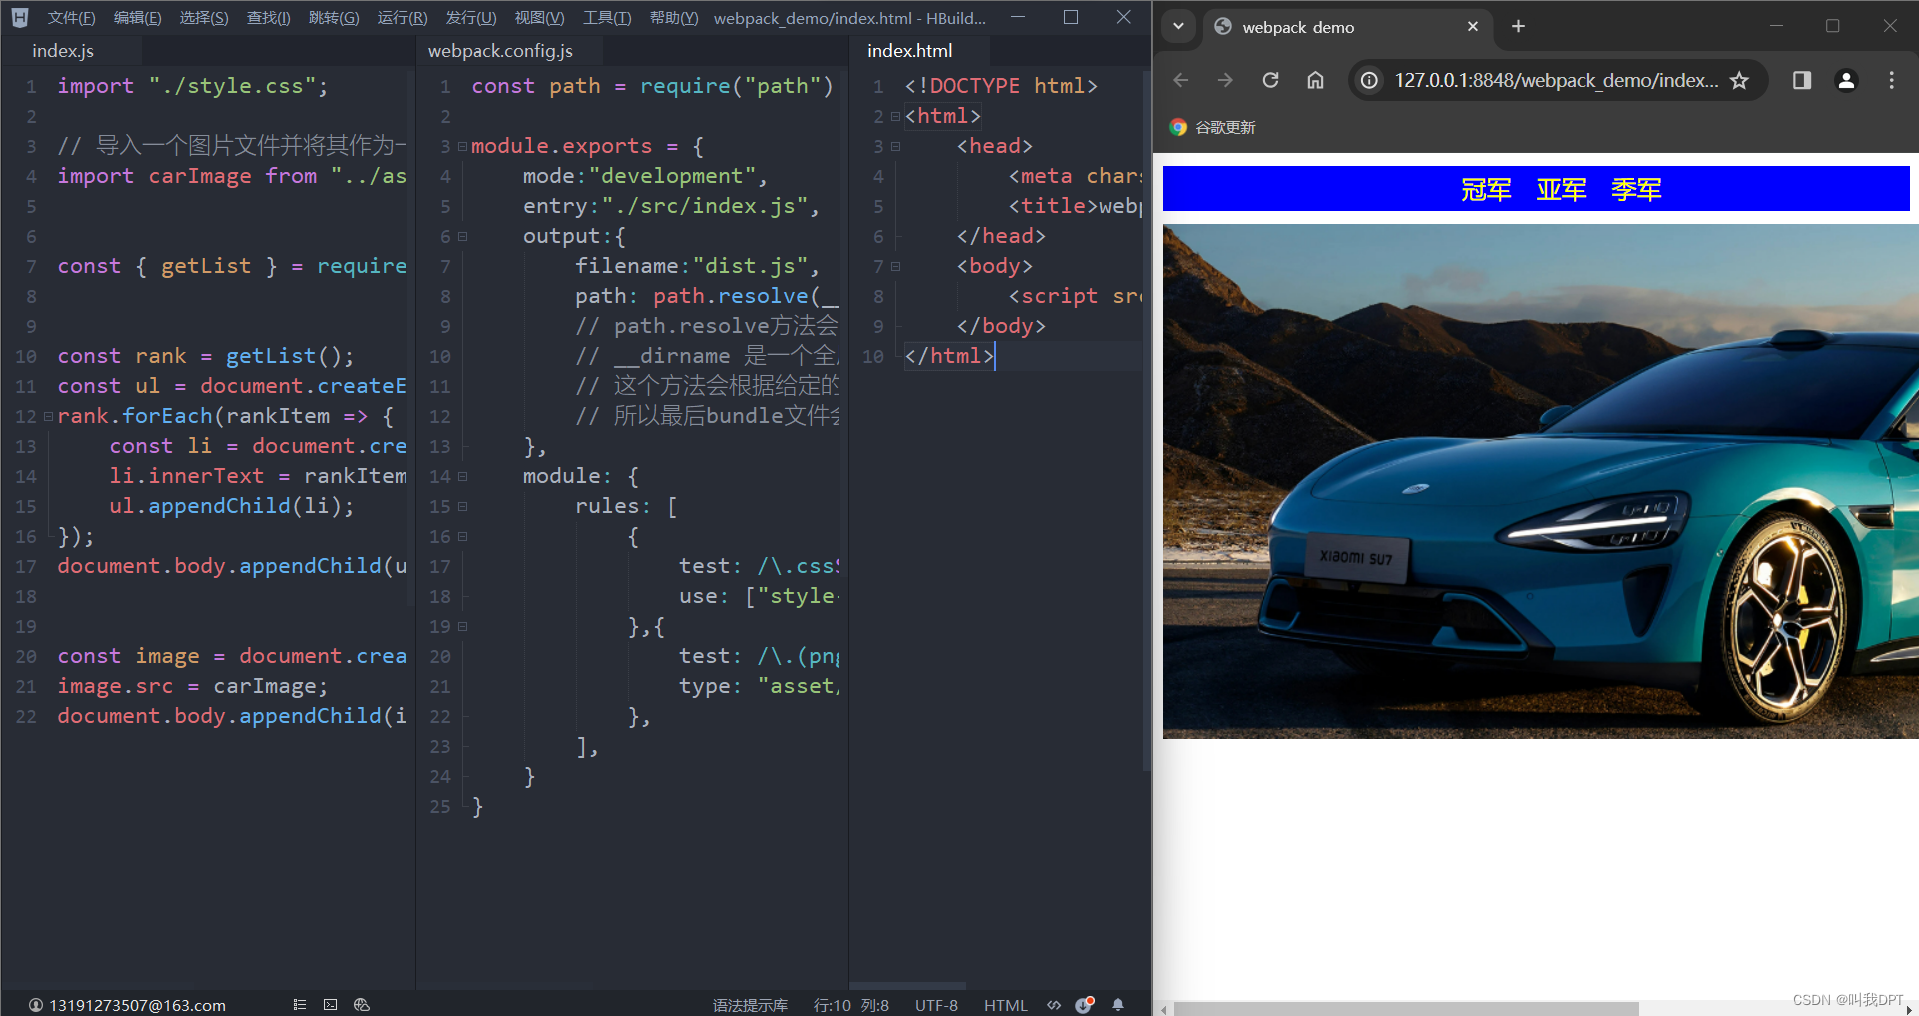Open Chrome tab search dropdown
The height and width of the screenshot is (1016, 1919).
click(1179, 26)
